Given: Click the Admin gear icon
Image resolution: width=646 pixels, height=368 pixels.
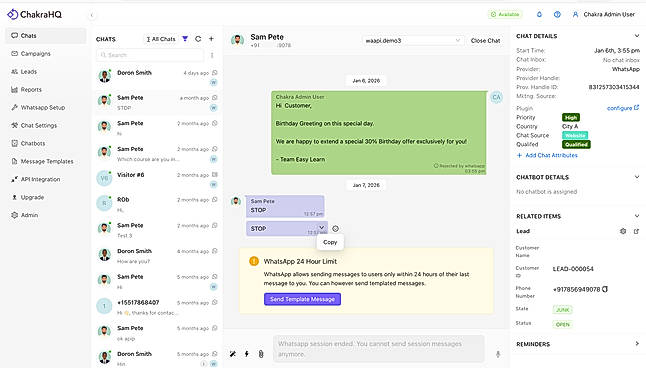Looking at the screenshot, I should [x=15, y=215].
